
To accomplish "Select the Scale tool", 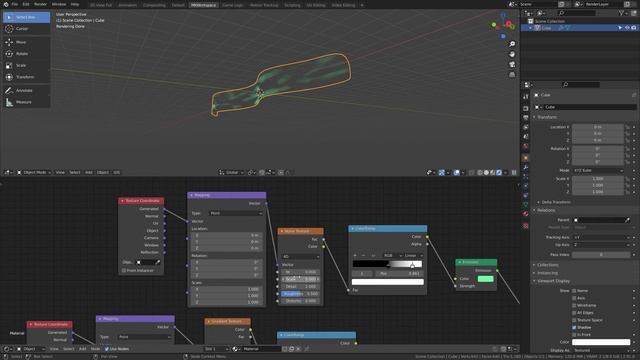I will [x=27, y=65].
